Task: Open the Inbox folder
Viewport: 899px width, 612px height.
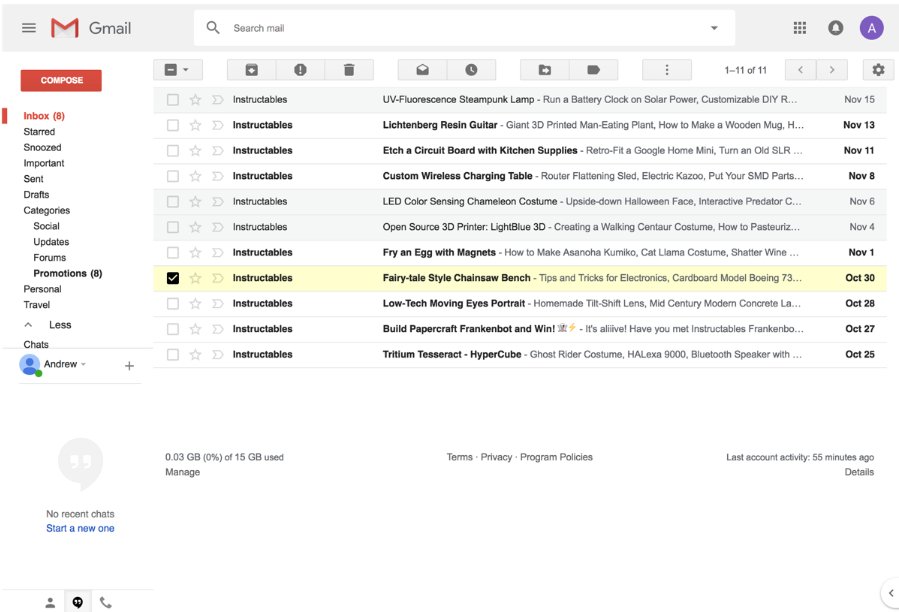Action: tap(44, 116)
